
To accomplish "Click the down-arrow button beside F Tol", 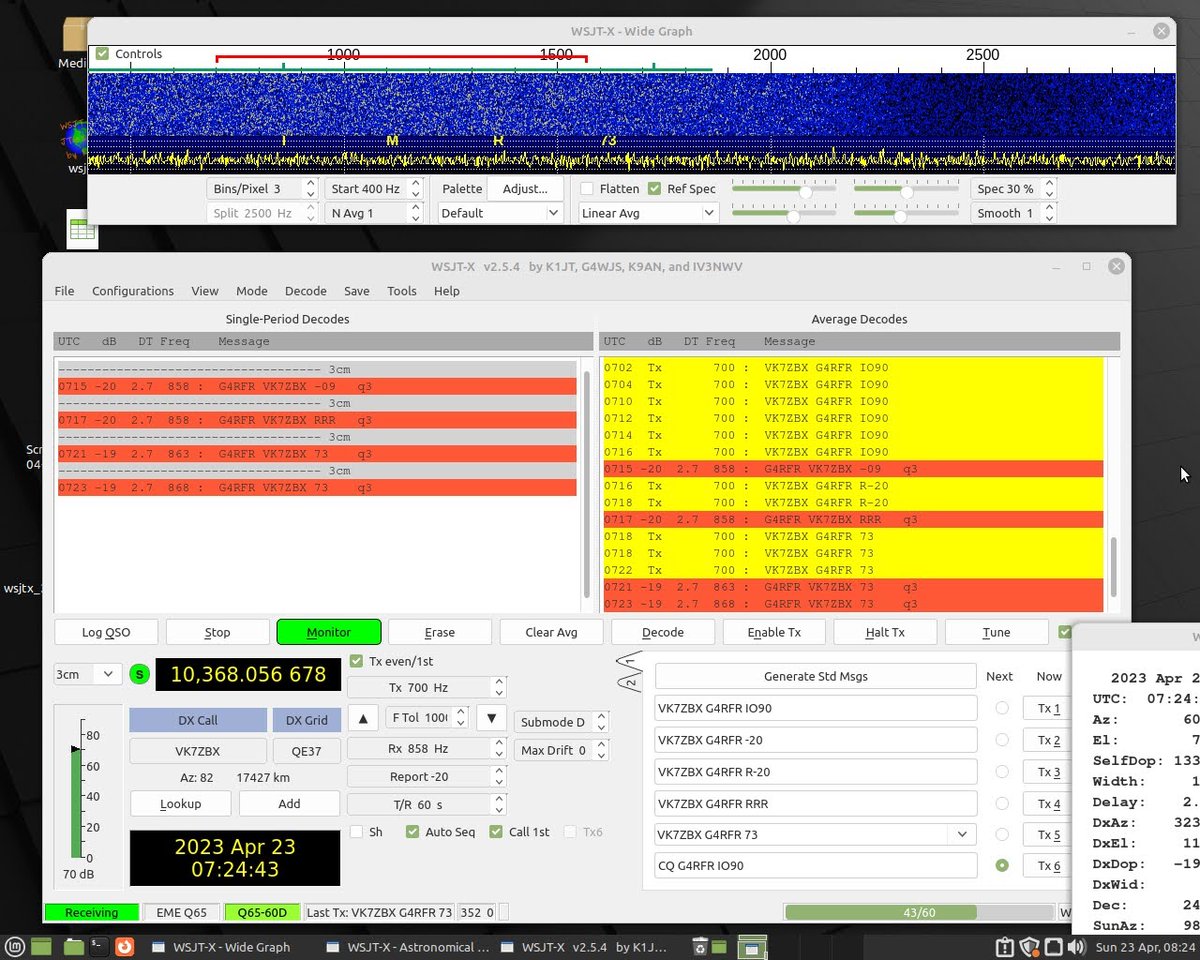I will [491, 717].
